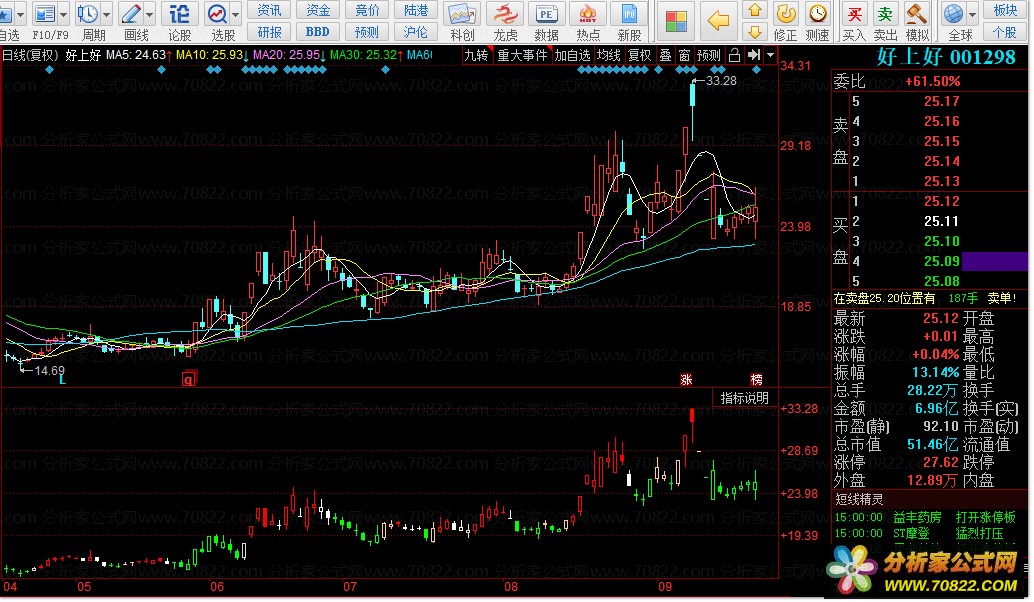
Task: Open the 指标说明 indicator description
Action: (x=745, y=398)
